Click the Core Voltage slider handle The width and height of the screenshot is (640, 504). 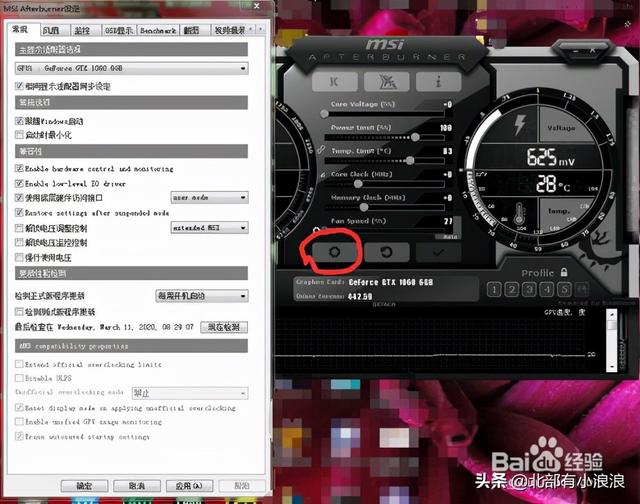[x=324, y=114]
